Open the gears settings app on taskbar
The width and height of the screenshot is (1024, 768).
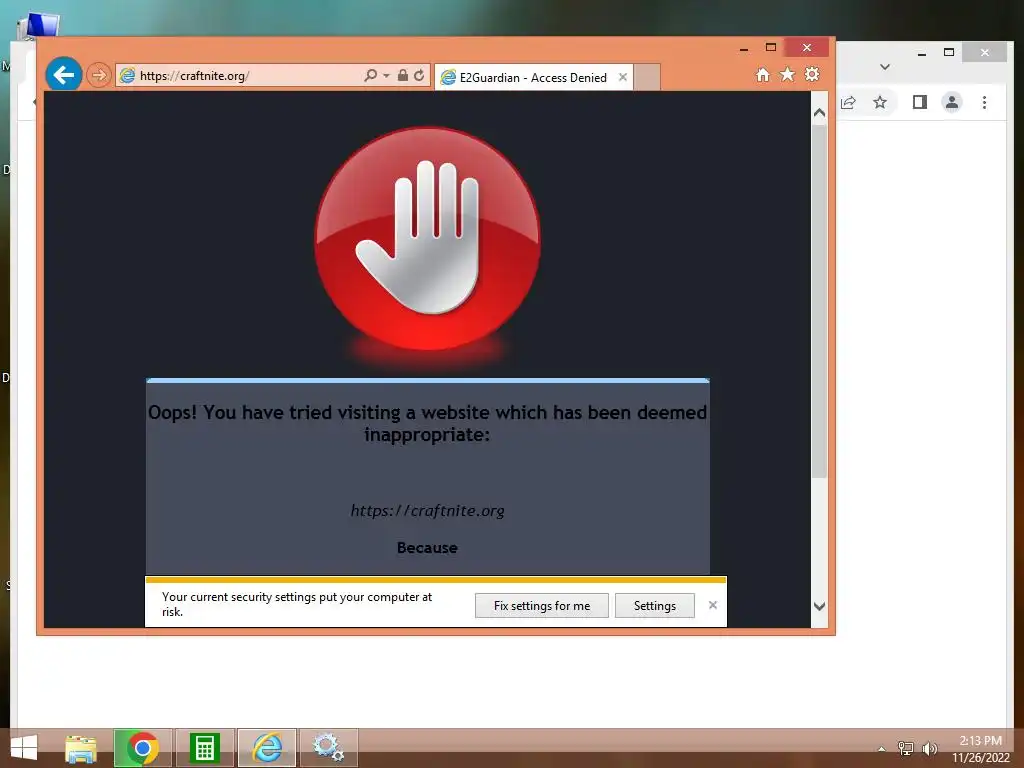point(328,748)
